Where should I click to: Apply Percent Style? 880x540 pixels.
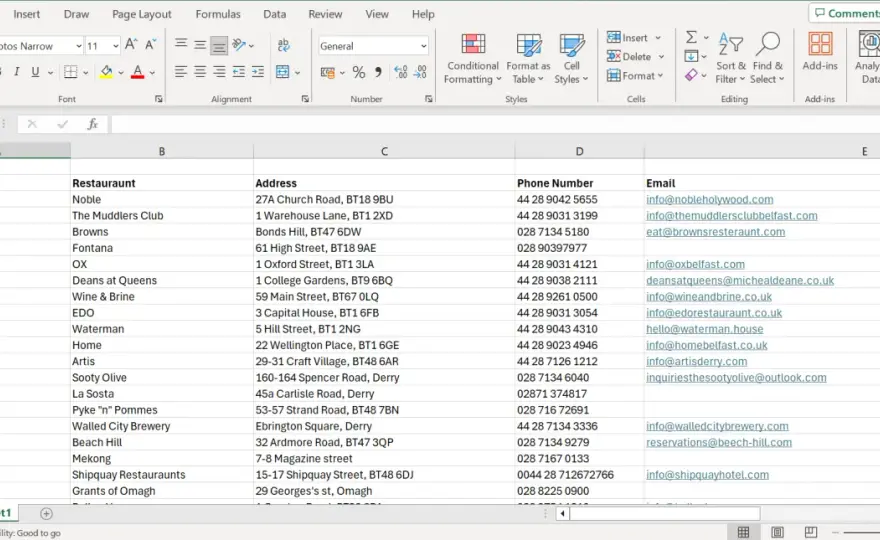tap(359, 72)
